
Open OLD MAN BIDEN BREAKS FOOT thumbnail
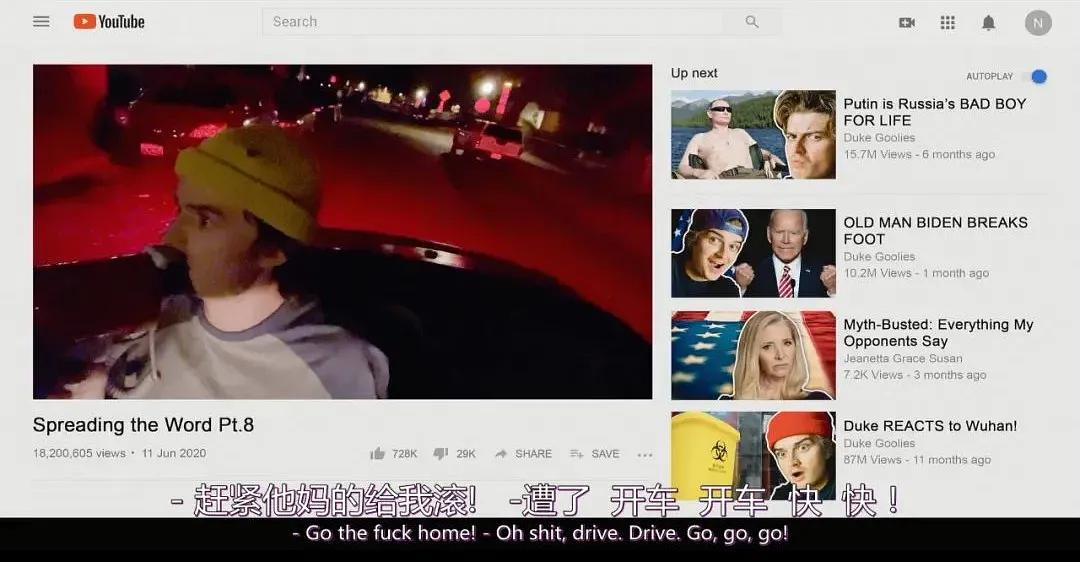tap(753, 253)
